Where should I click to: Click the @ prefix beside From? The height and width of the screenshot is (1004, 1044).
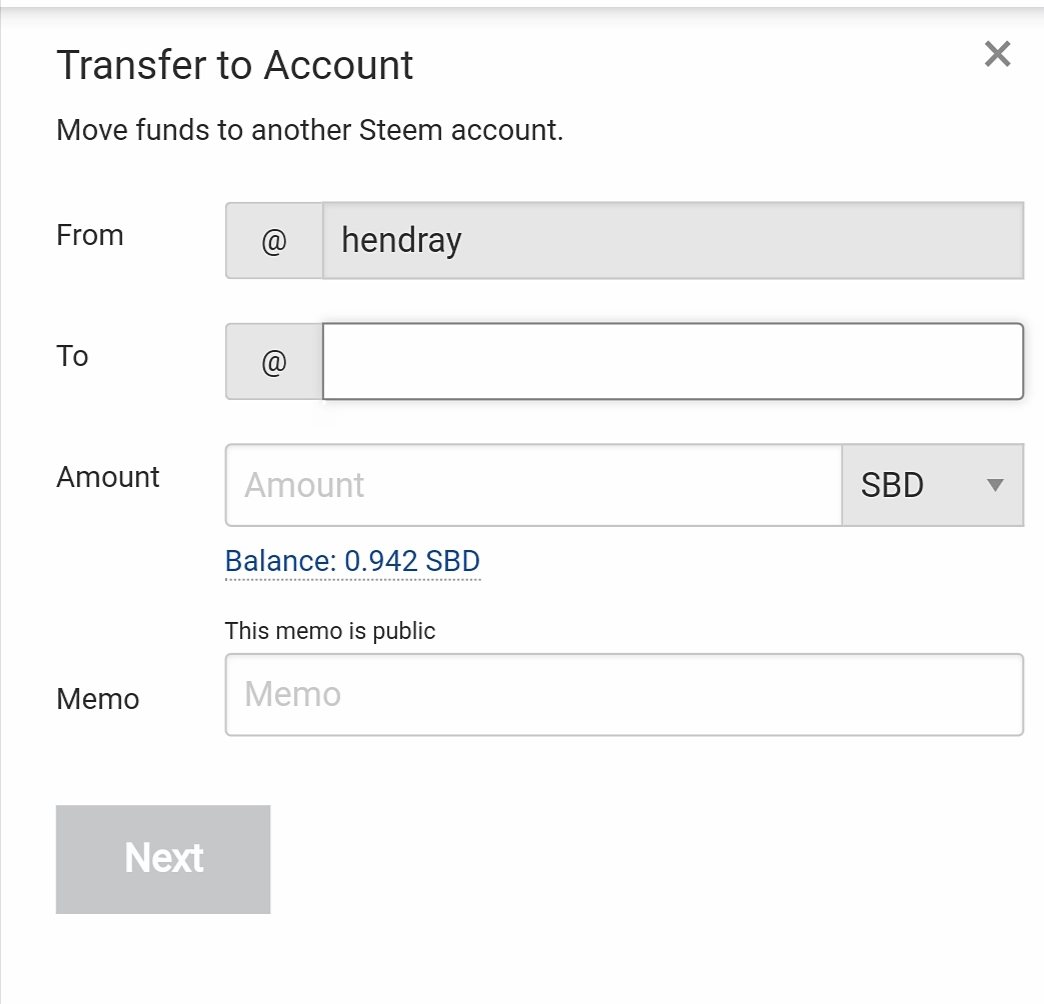click(x=274, y=240)
